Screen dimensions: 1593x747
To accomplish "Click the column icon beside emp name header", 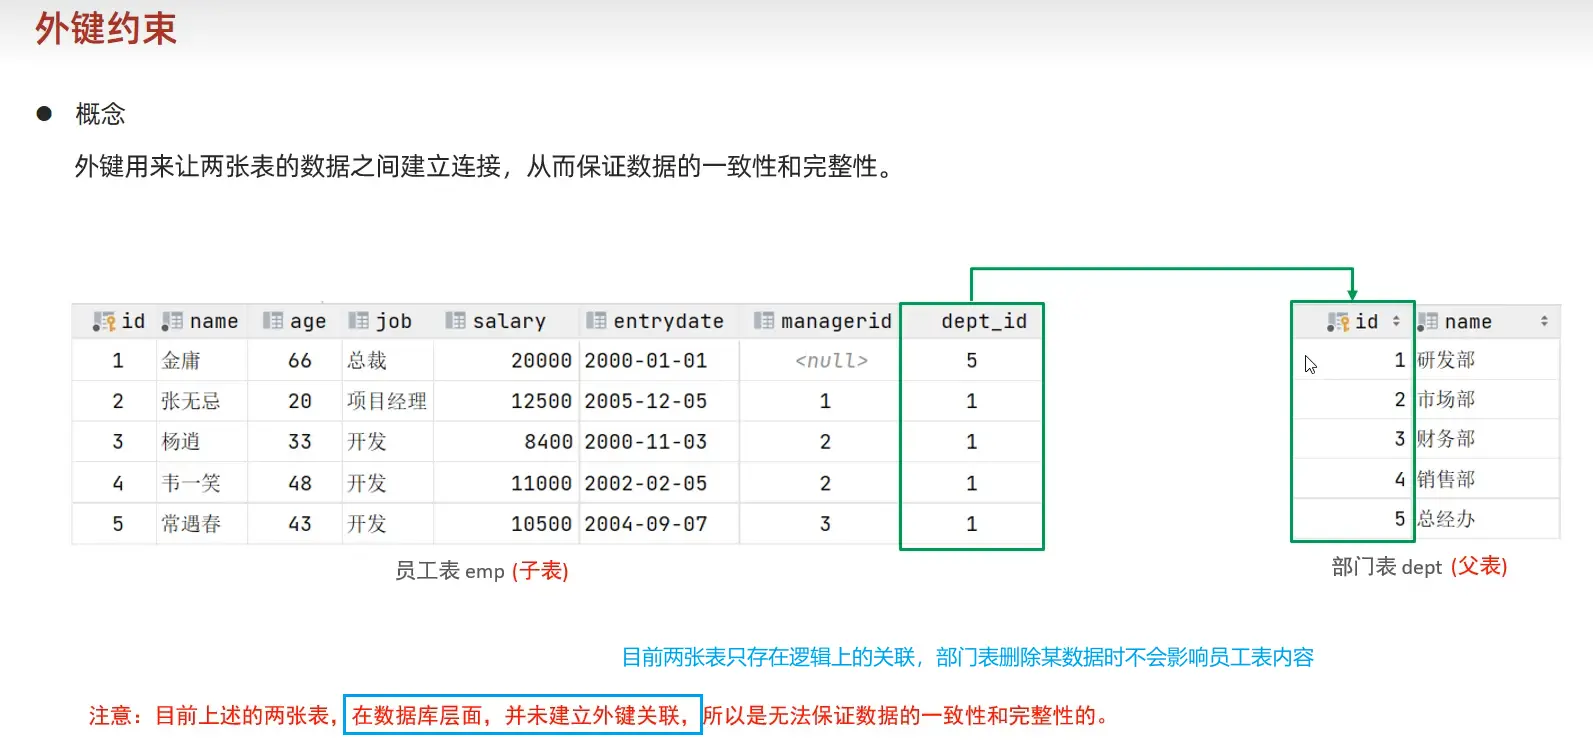I will [172, 321].
